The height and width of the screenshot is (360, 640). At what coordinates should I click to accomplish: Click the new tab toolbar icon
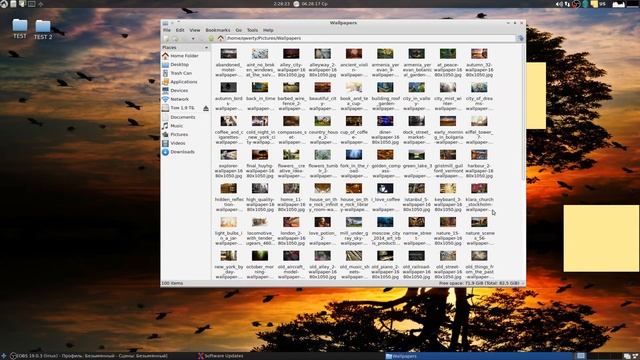click(166, 38)
